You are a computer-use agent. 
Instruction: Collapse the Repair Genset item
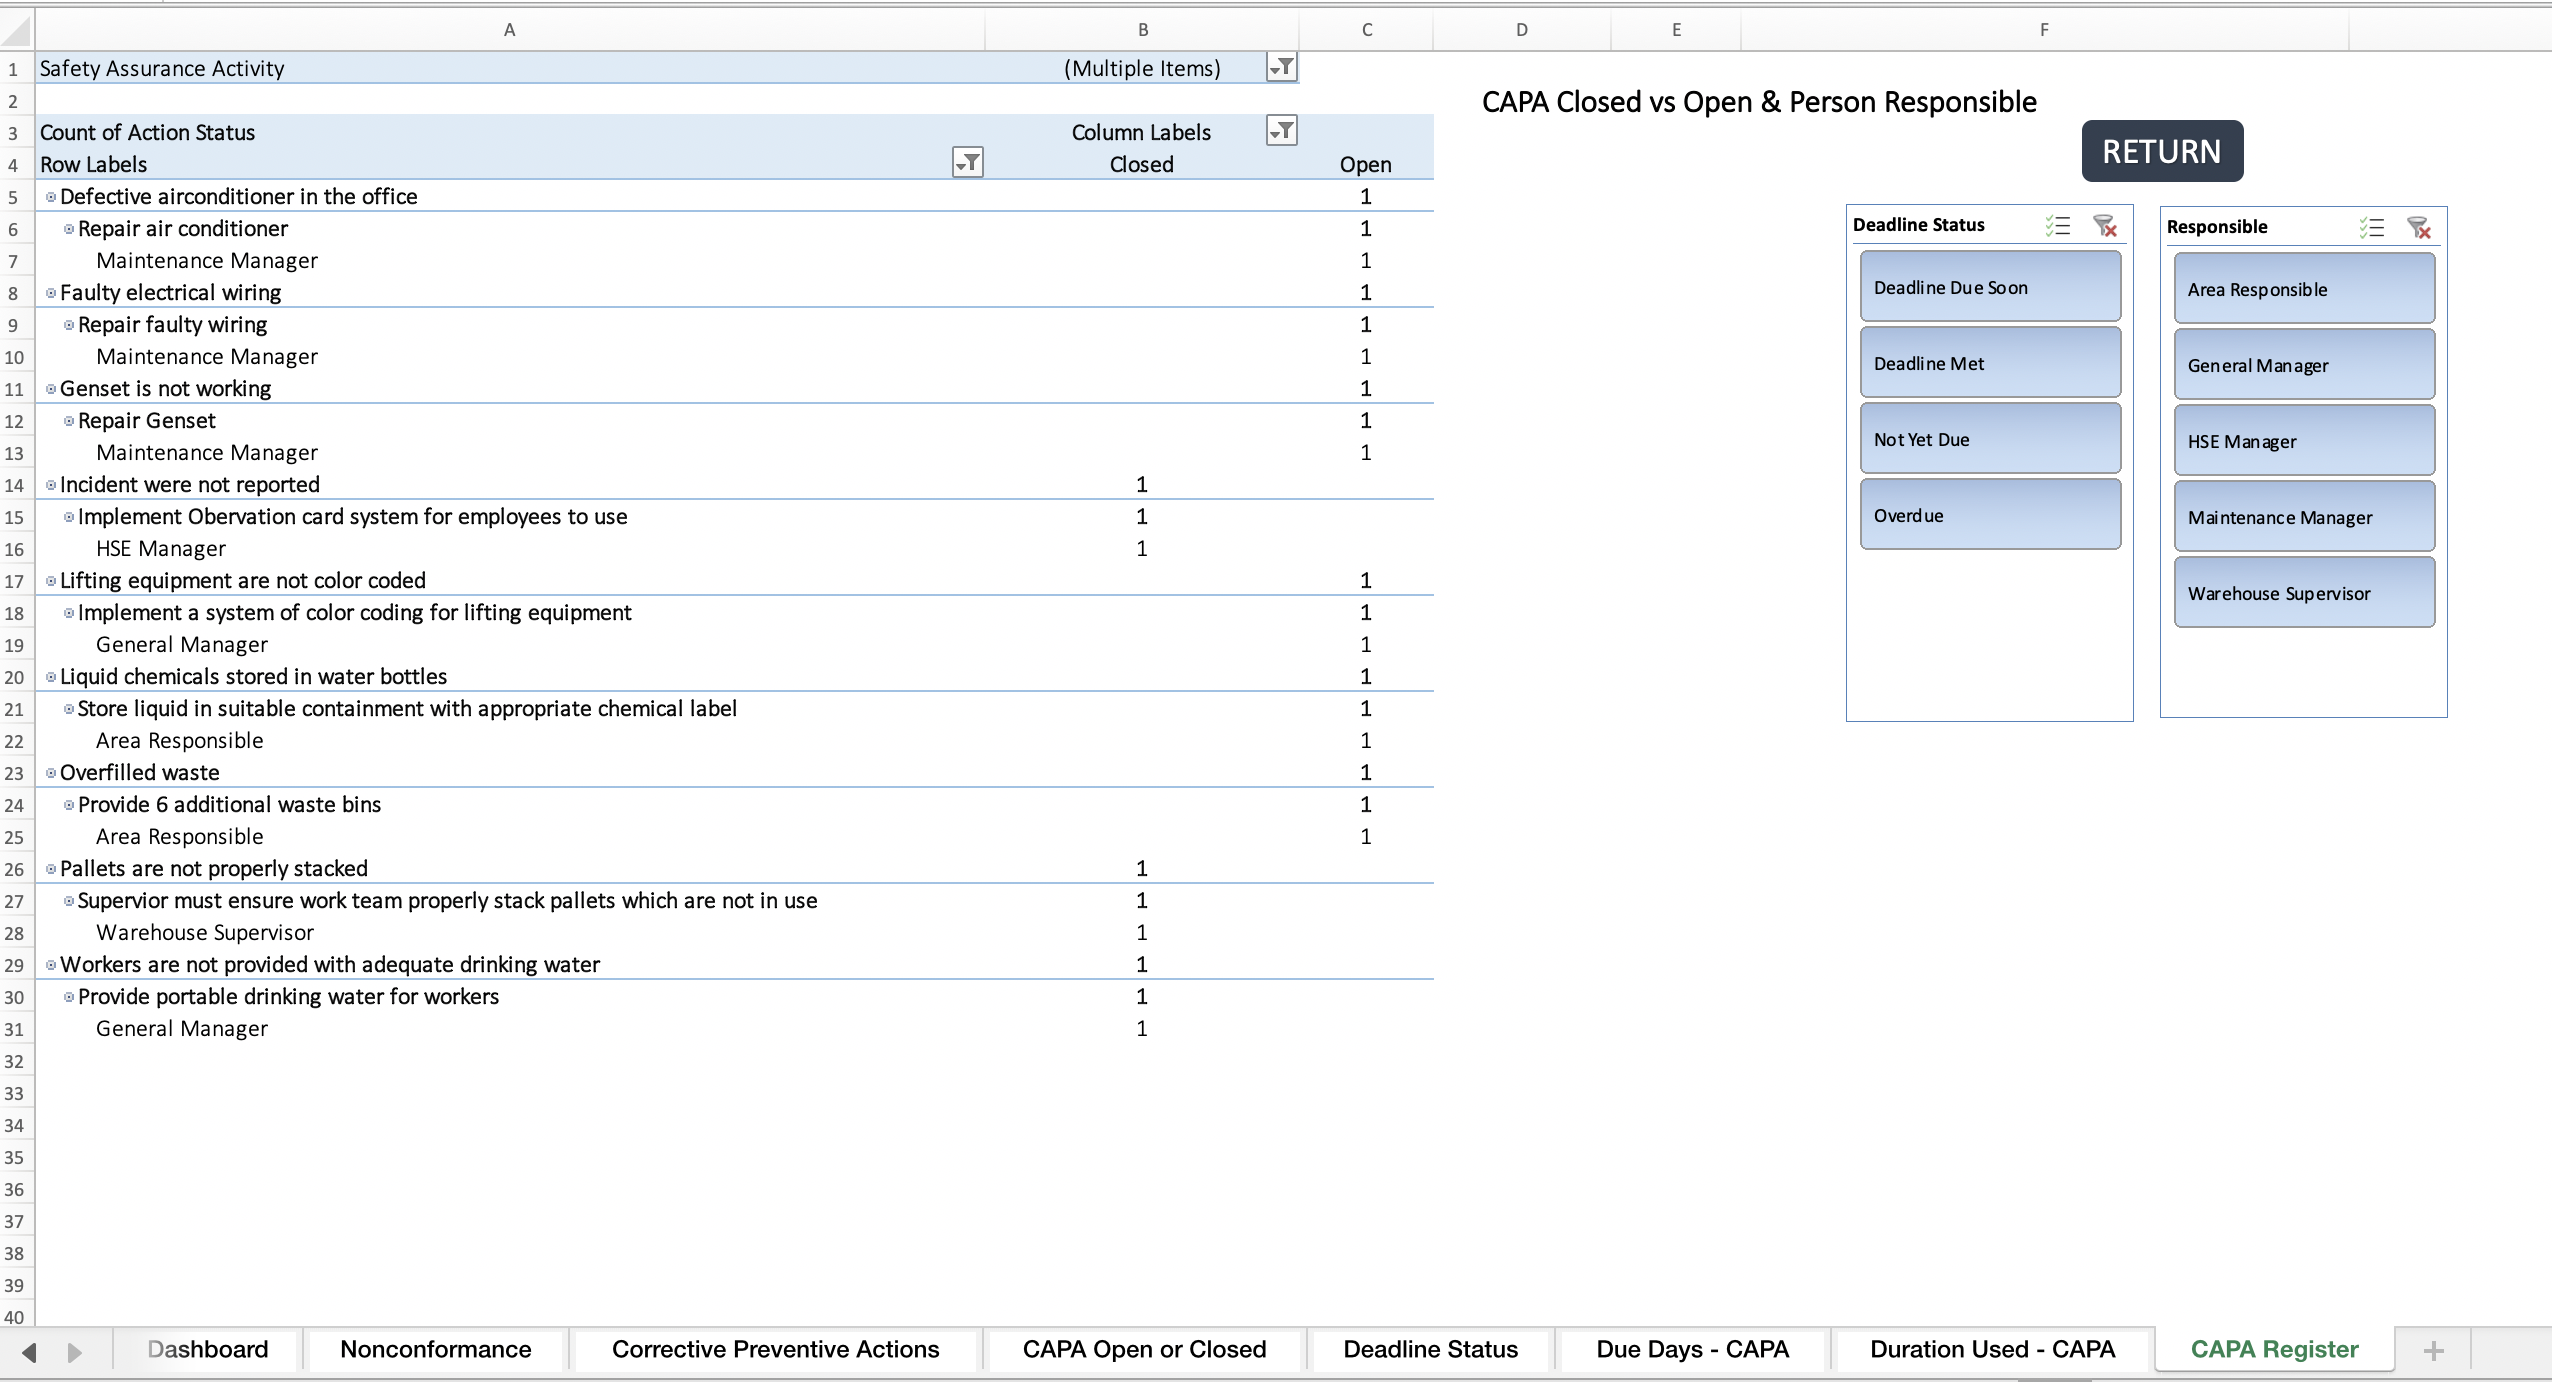pos(67,420)
